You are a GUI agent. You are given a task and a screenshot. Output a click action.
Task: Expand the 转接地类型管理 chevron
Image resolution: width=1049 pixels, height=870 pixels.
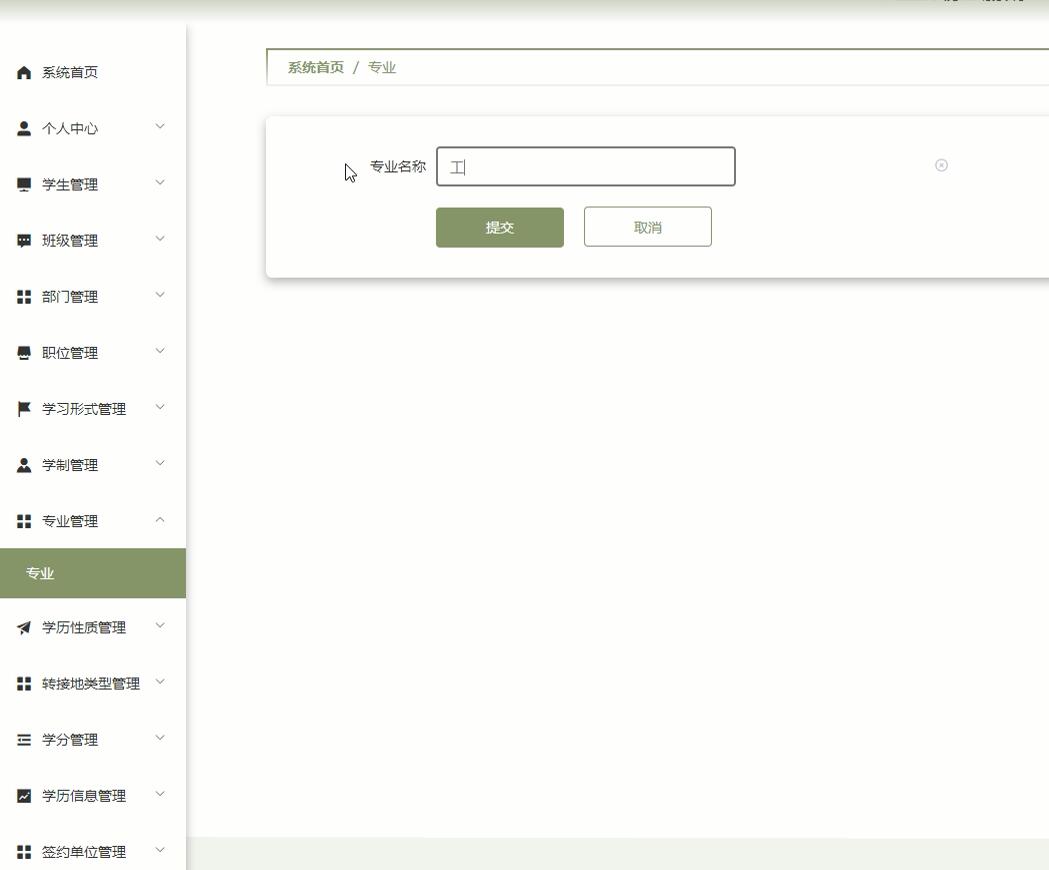(x=160, y=682)
